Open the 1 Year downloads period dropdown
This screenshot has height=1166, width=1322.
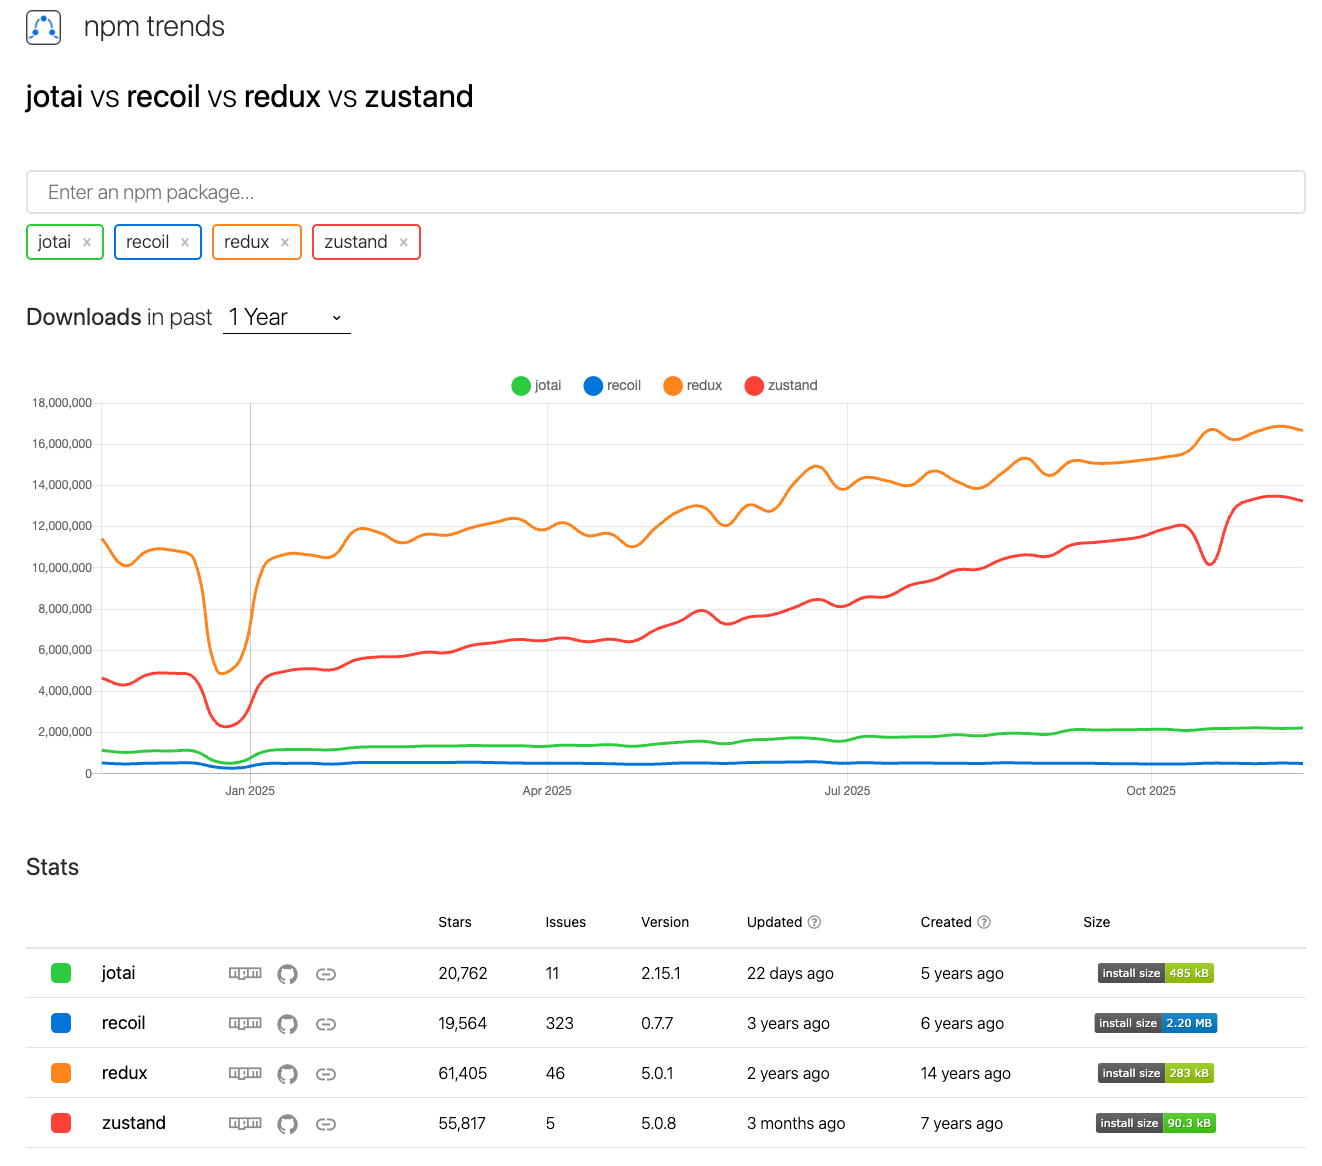(x=287, y=318)
